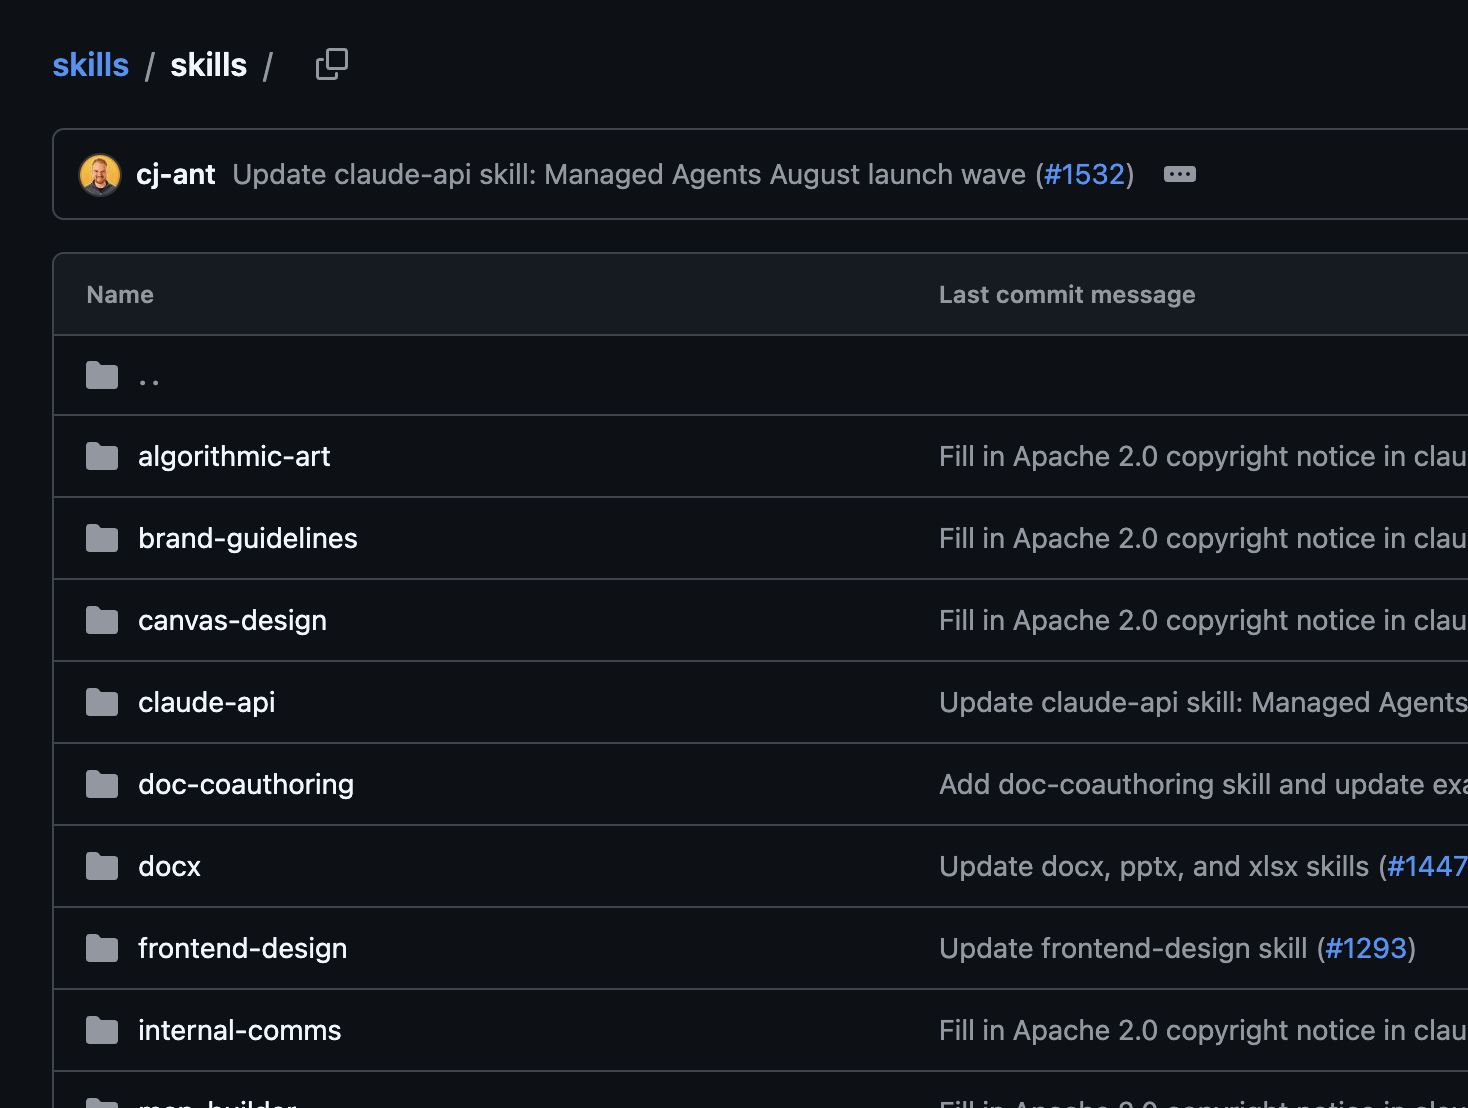Screen dimensions: 1468x1108
Task: Open the algorithmic-art folder
Action: click(234, 456)
